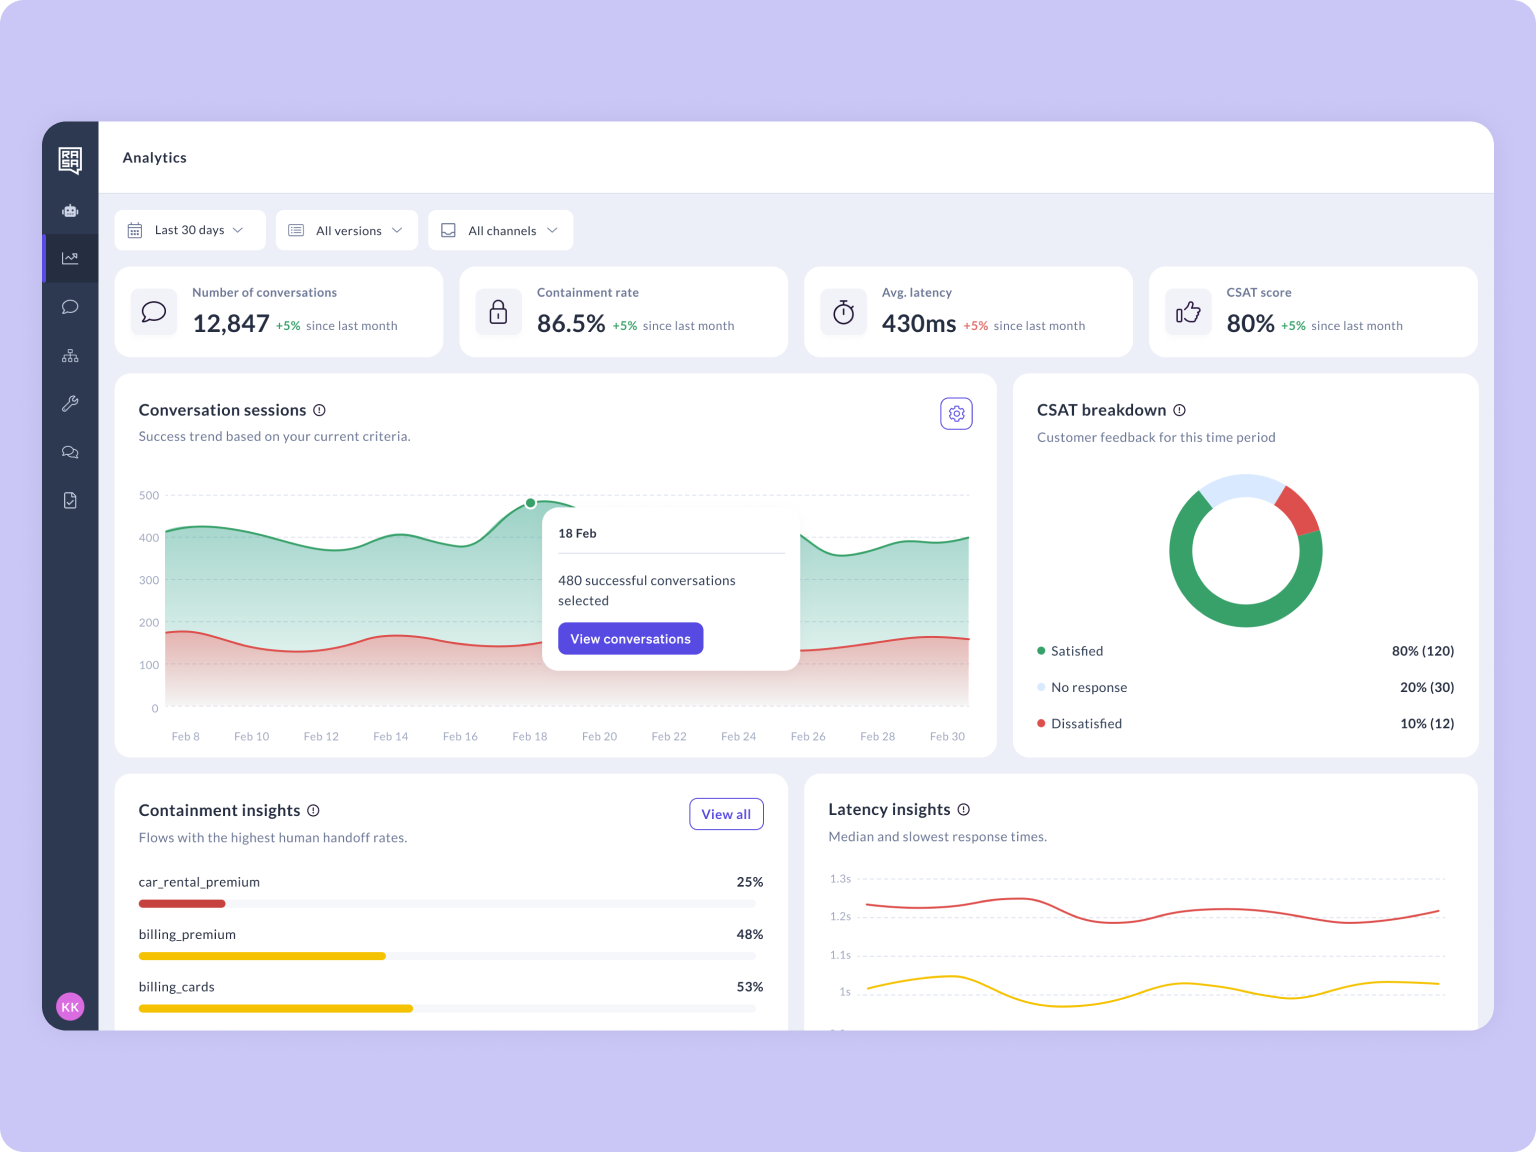Viewport: 1536px width, 1152px height.
Task: Open the robot assistant sidebar icon
Action: 70,211
